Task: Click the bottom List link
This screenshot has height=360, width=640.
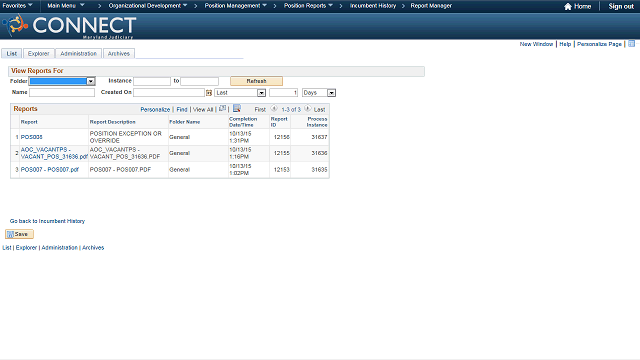Action: point(7,247)
